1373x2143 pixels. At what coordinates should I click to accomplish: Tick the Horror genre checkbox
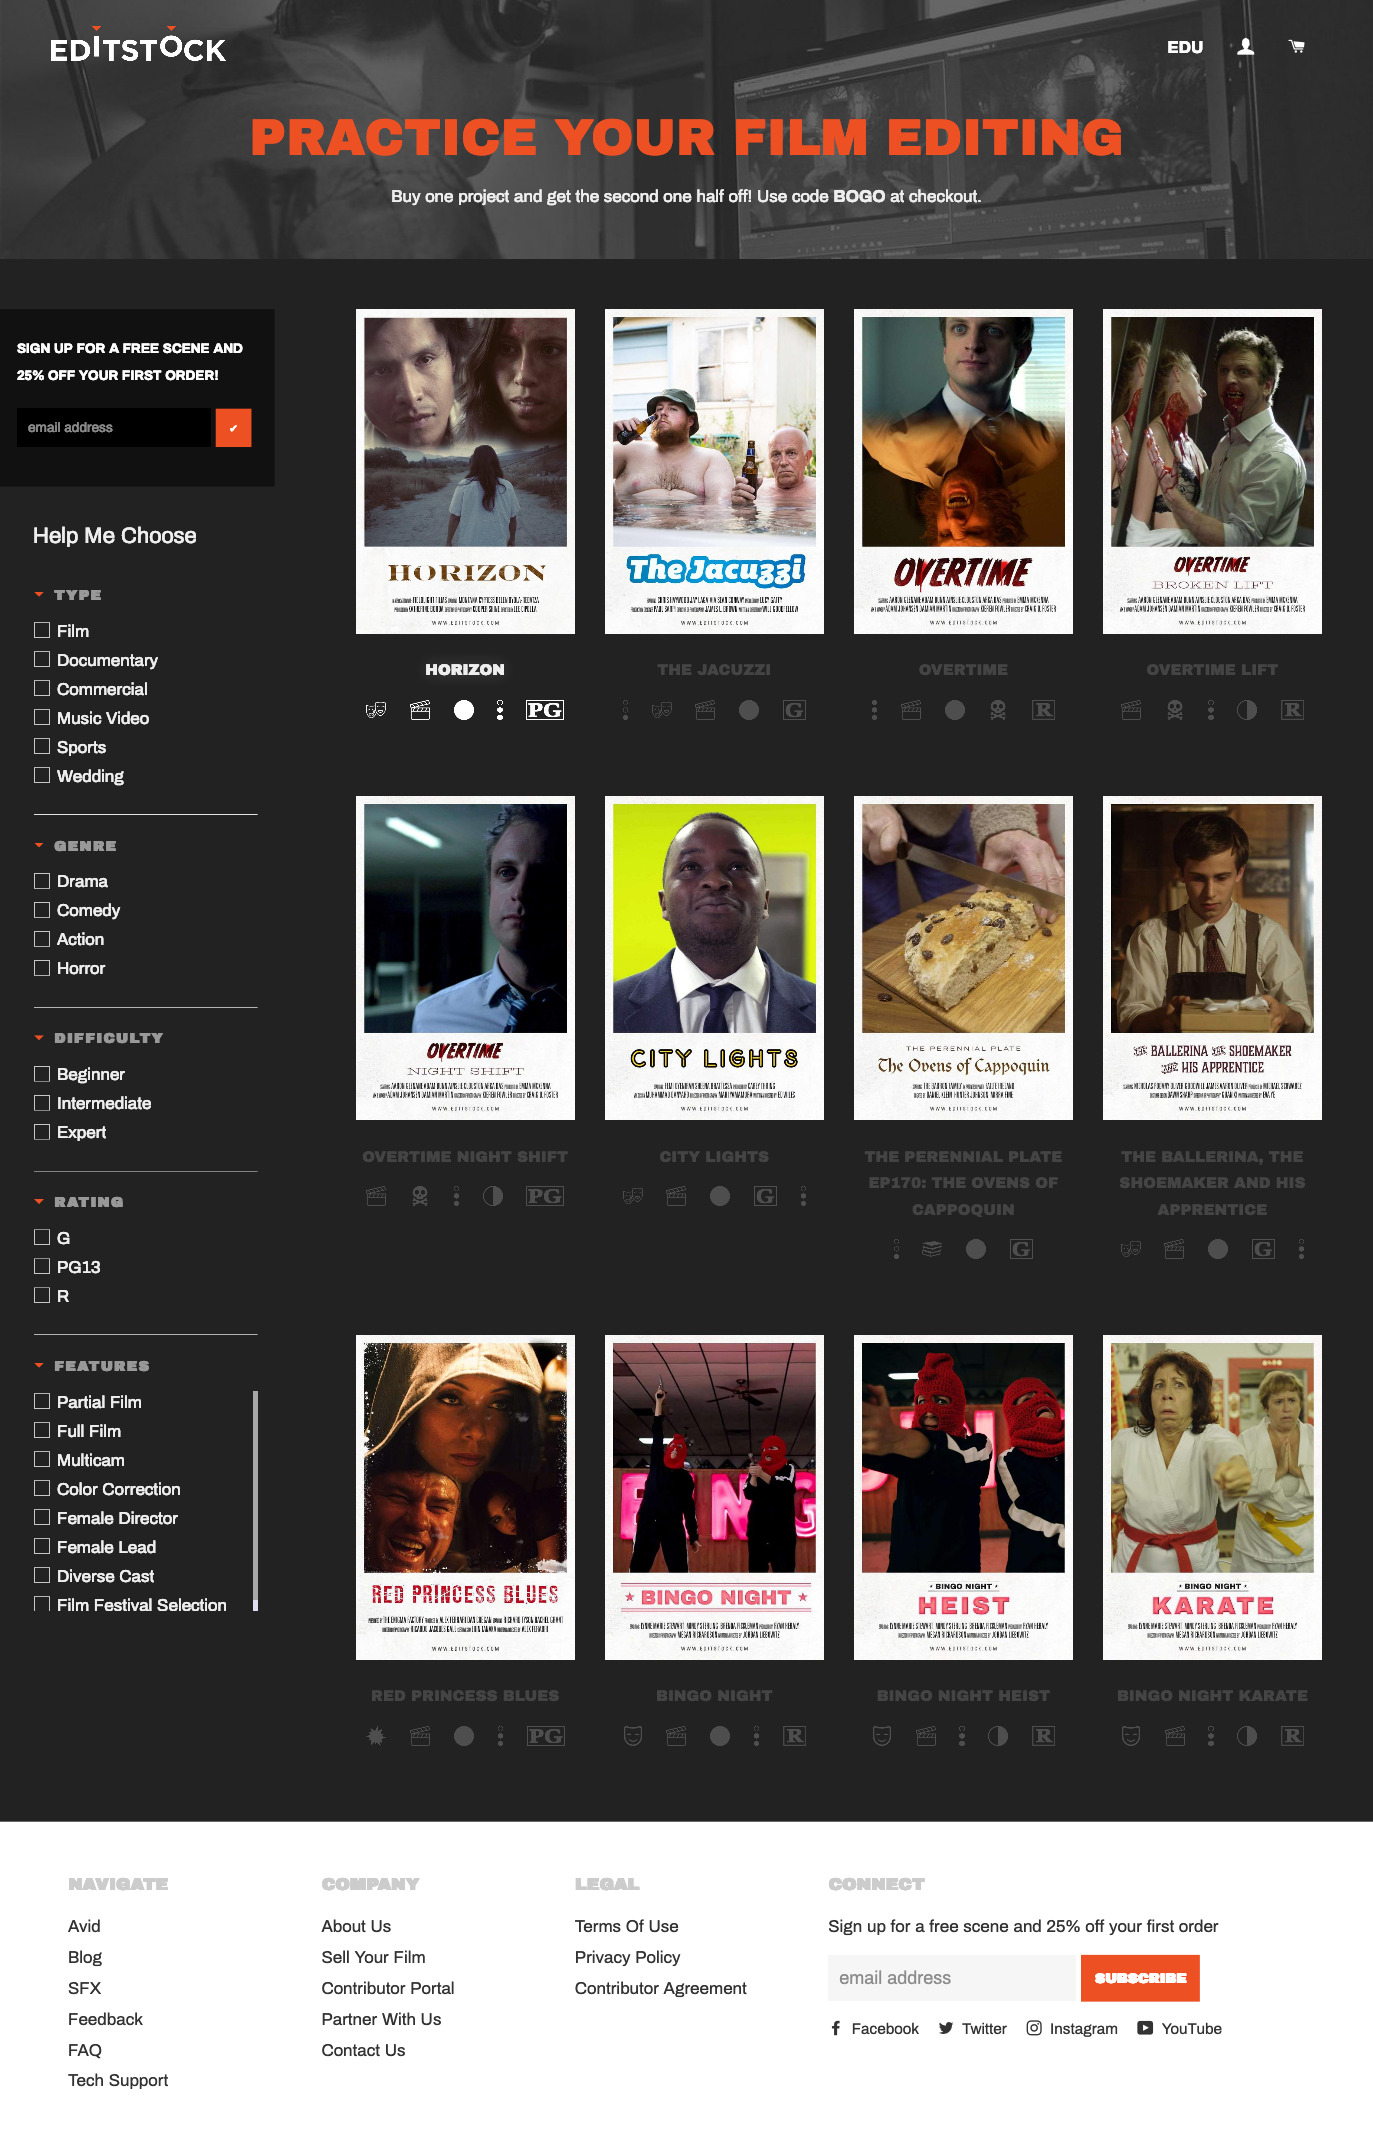(42, 967)
